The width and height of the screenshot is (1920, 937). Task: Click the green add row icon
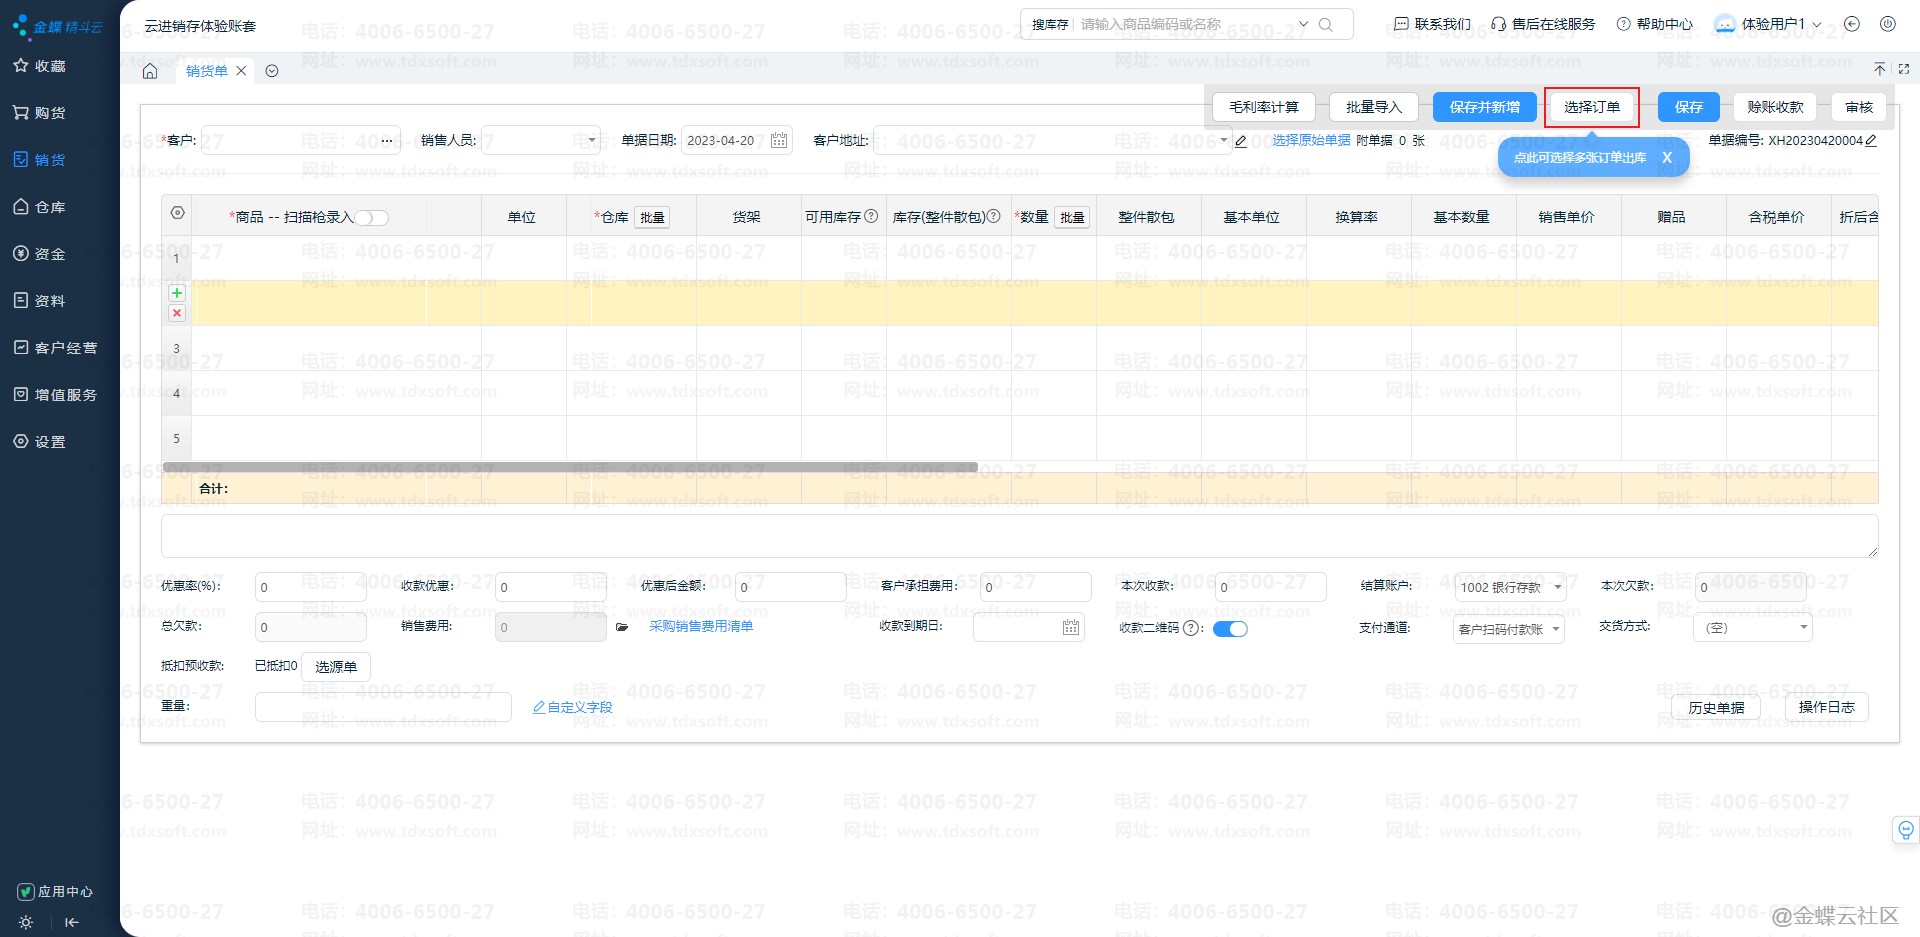[x=177, y=293]
